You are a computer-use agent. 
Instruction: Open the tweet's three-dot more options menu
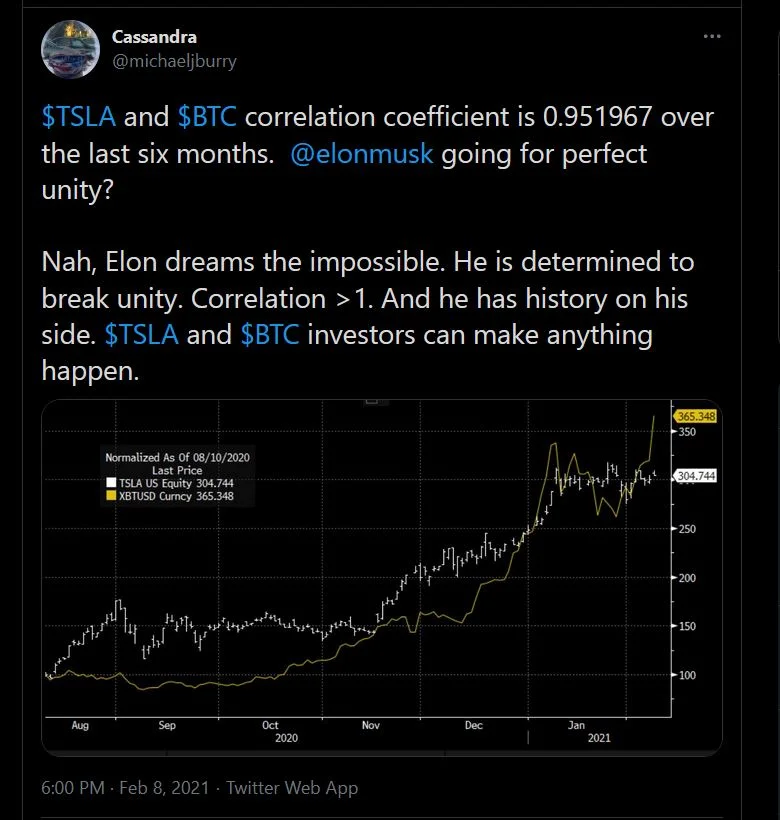click(712, 36)
